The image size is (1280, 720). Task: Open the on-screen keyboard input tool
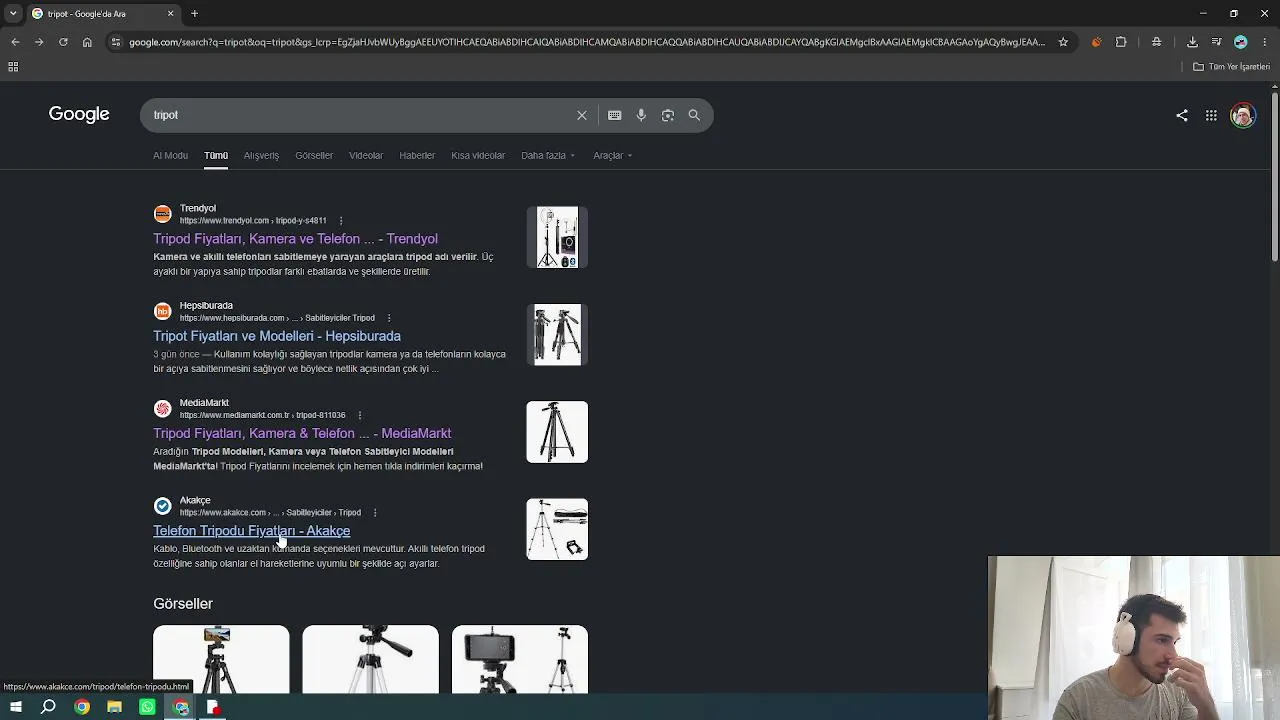(x=615, y=115)
